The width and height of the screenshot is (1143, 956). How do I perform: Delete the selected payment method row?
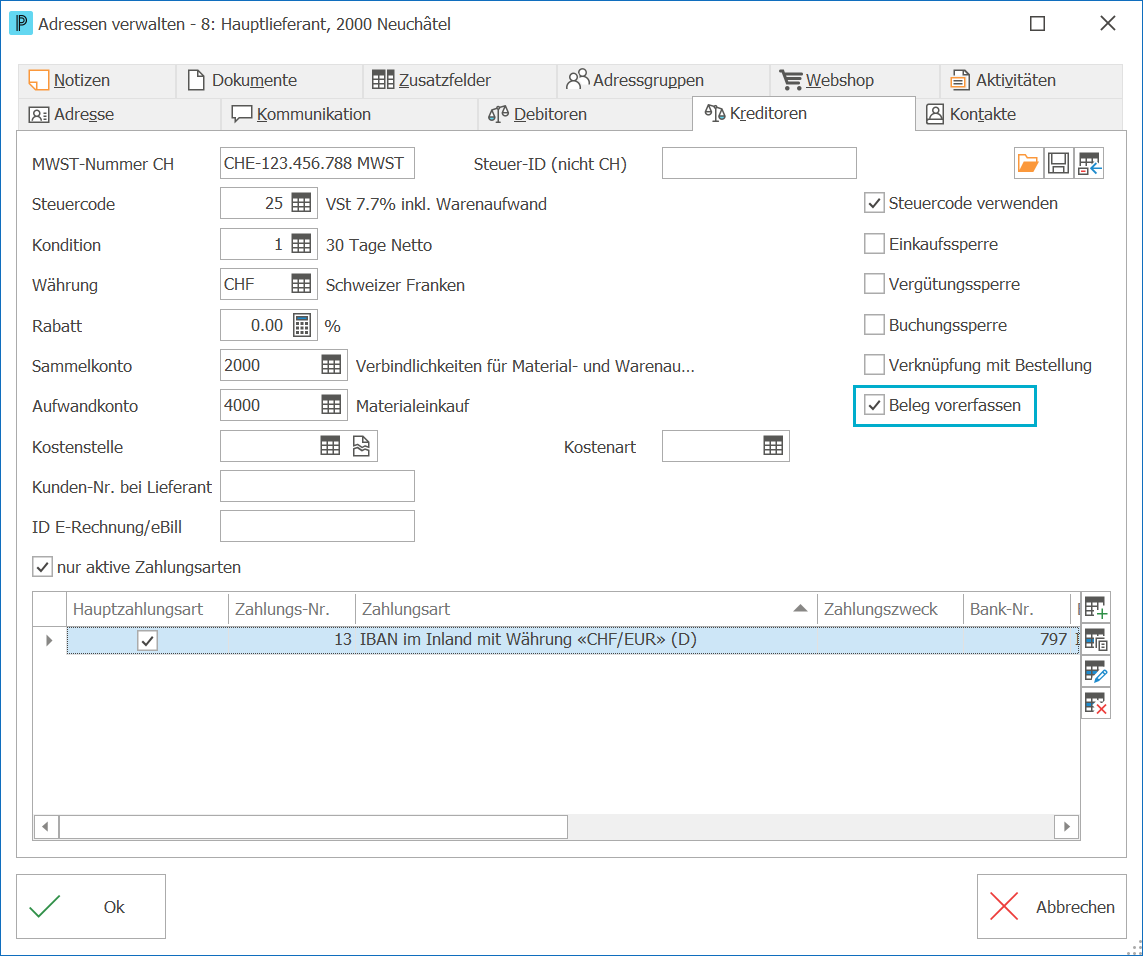[x=1095, y=704]
